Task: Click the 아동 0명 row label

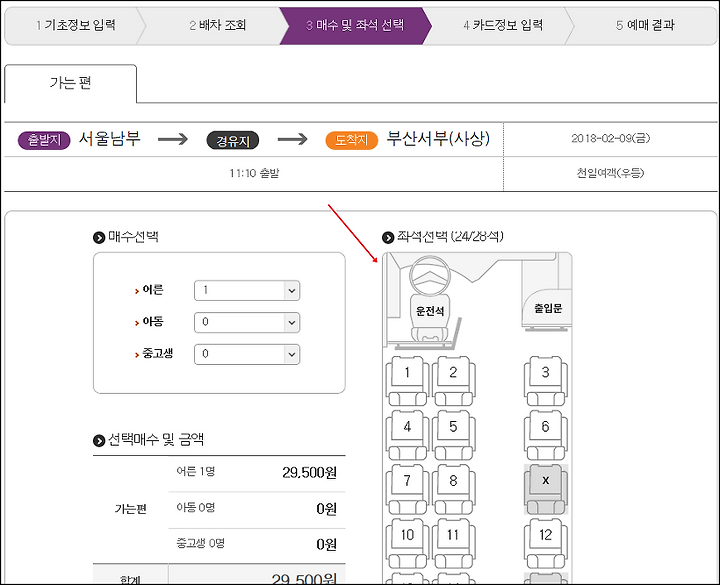Action: (196, 507)
